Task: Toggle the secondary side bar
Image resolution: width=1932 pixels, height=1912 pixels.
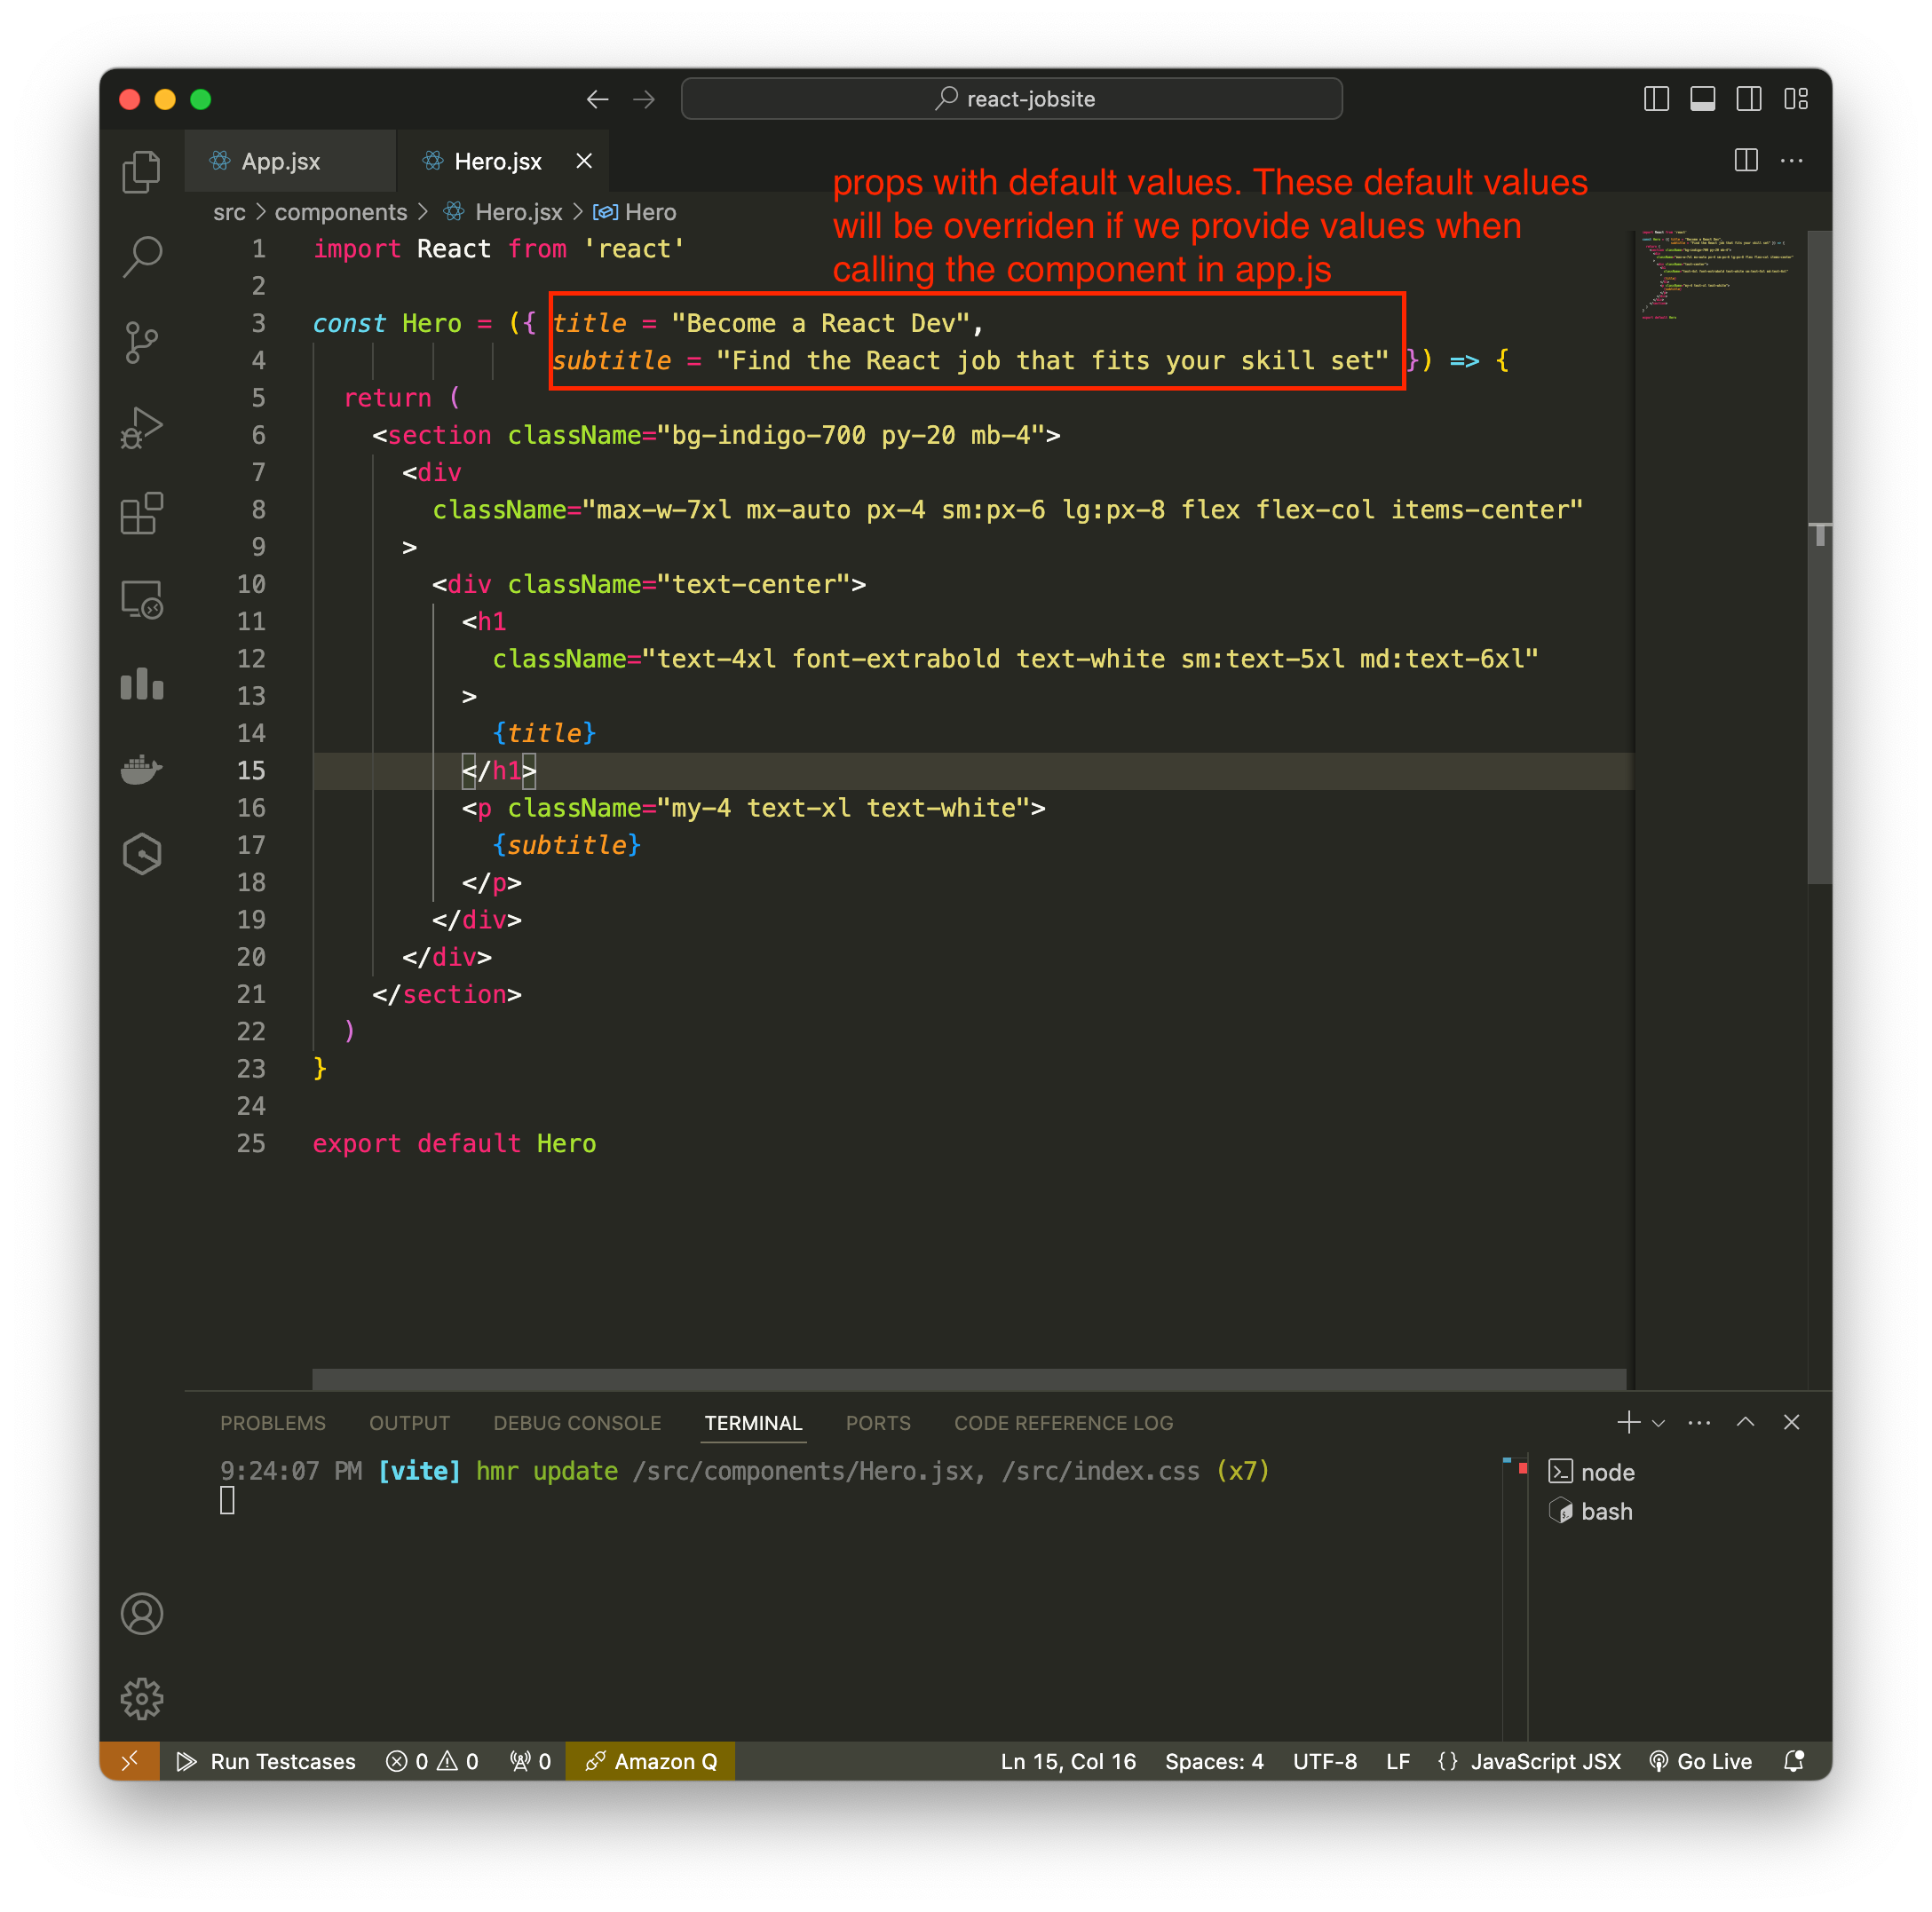Action: 1748,99
